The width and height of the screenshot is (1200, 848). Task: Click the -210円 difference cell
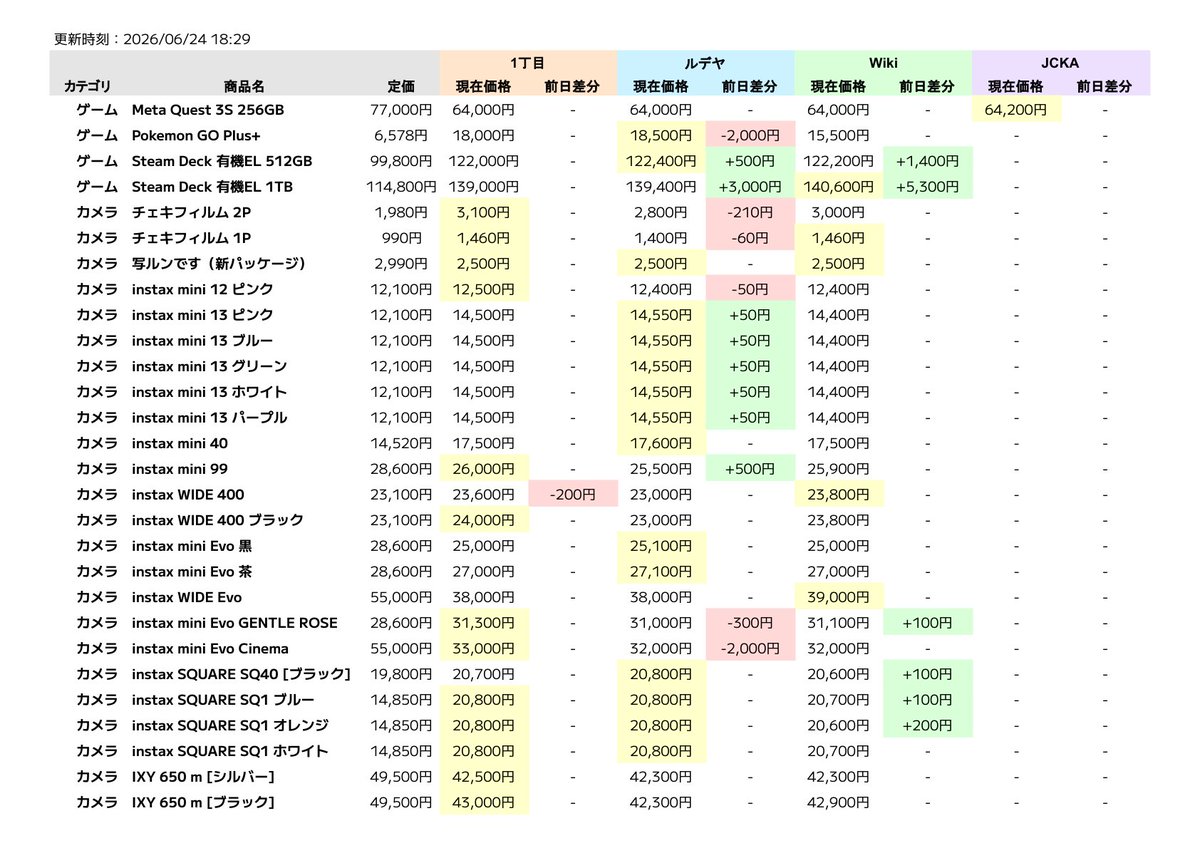[750, 212]
